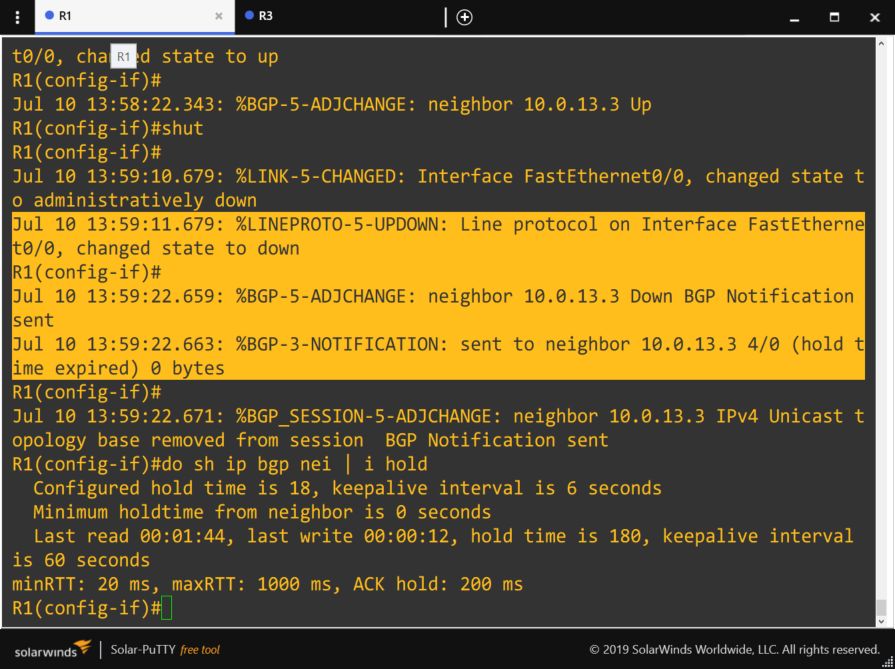Maximize the Solar-PuTTY window
Image resolution: width=895 pixels, height=669 pixels.
pyautogui.click(x=834, y=17)
